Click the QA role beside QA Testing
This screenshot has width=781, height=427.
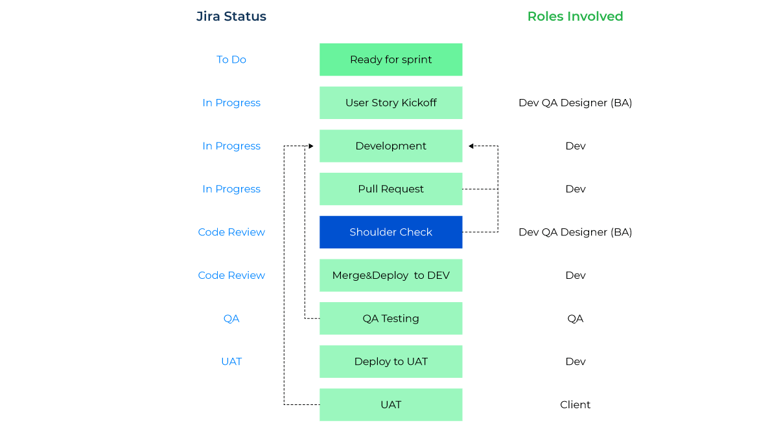[x=575, y=318]
